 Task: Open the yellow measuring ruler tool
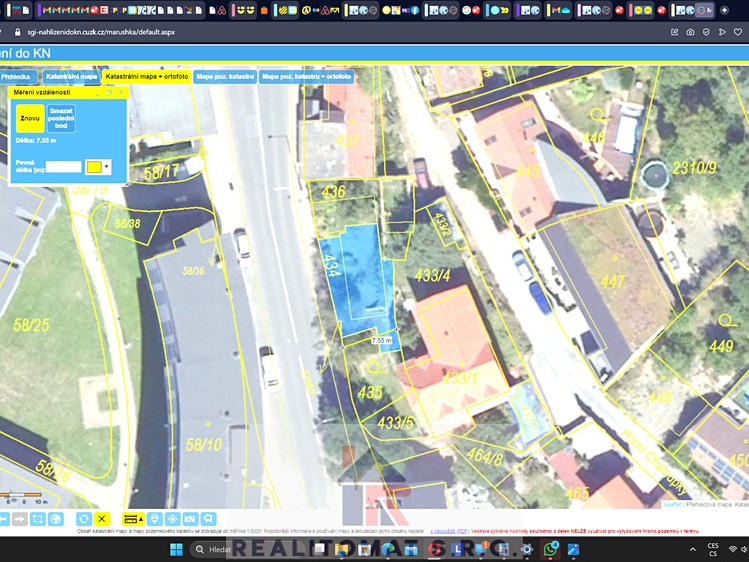point(133,519)
